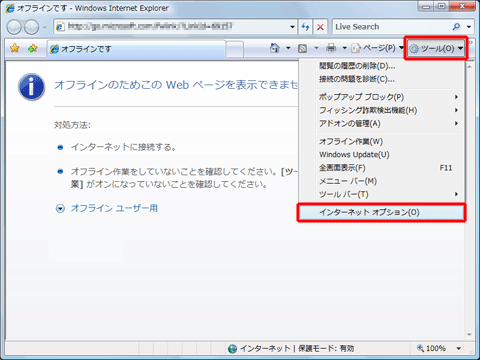
Task: Open ポップアップ ブロック(P) submenu
Action: 382,97
